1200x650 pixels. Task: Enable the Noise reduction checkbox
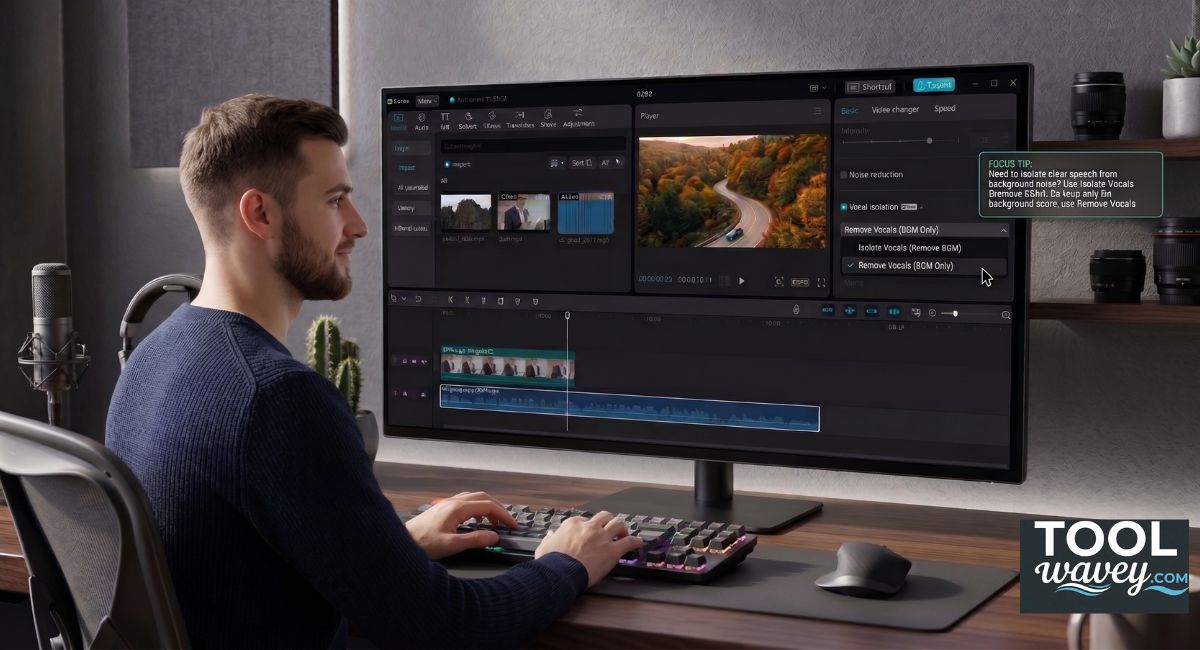tap(844, 174)
